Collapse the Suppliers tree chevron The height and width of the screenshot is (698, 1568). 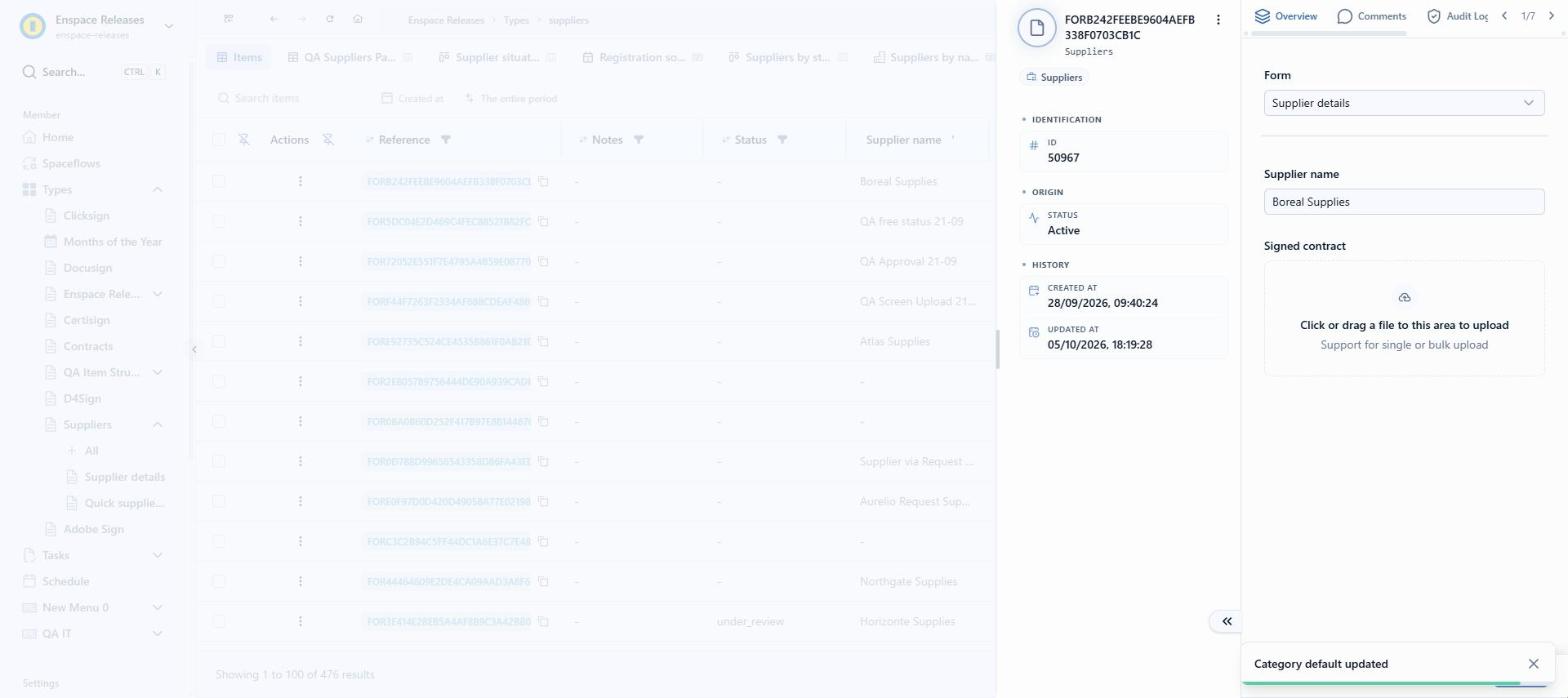pyautogui.click(x=158, y=425)
